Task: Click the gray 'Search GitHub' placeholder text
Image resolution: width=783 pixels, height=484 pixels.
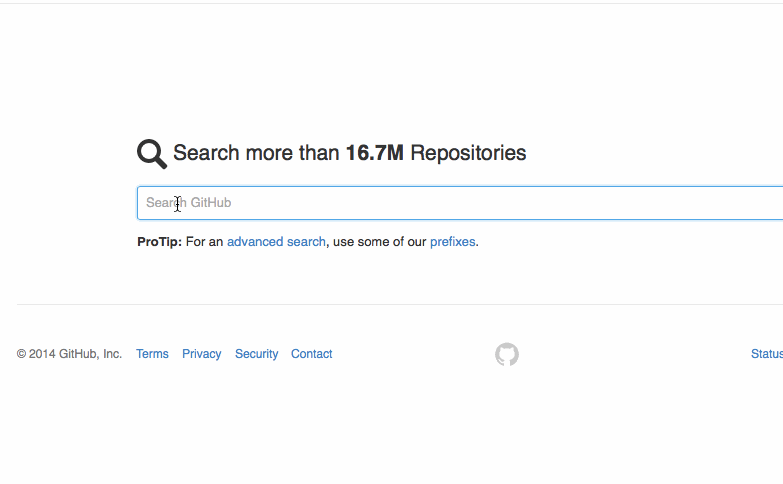Action: point(188,203)
